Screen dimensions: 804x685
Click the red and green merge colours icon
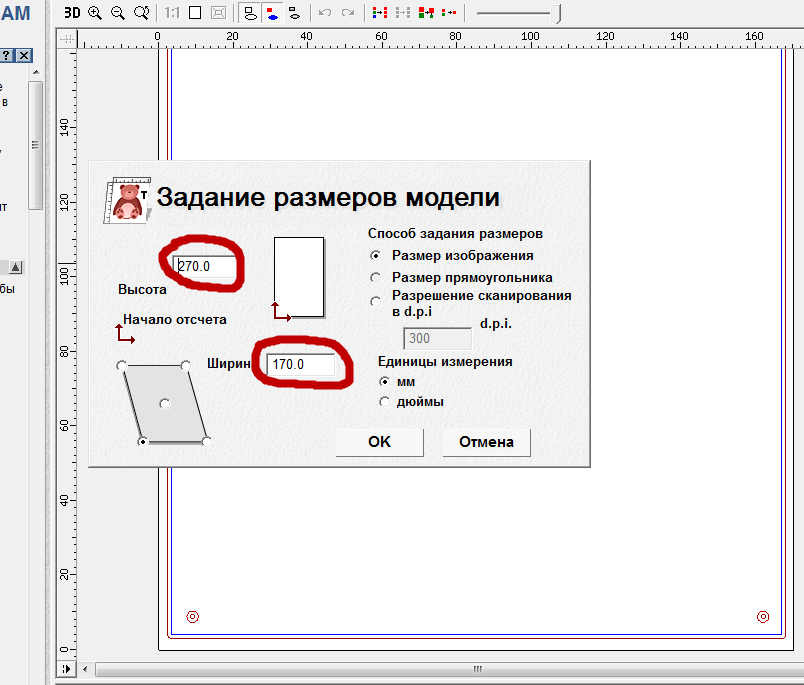pos(426,12)
